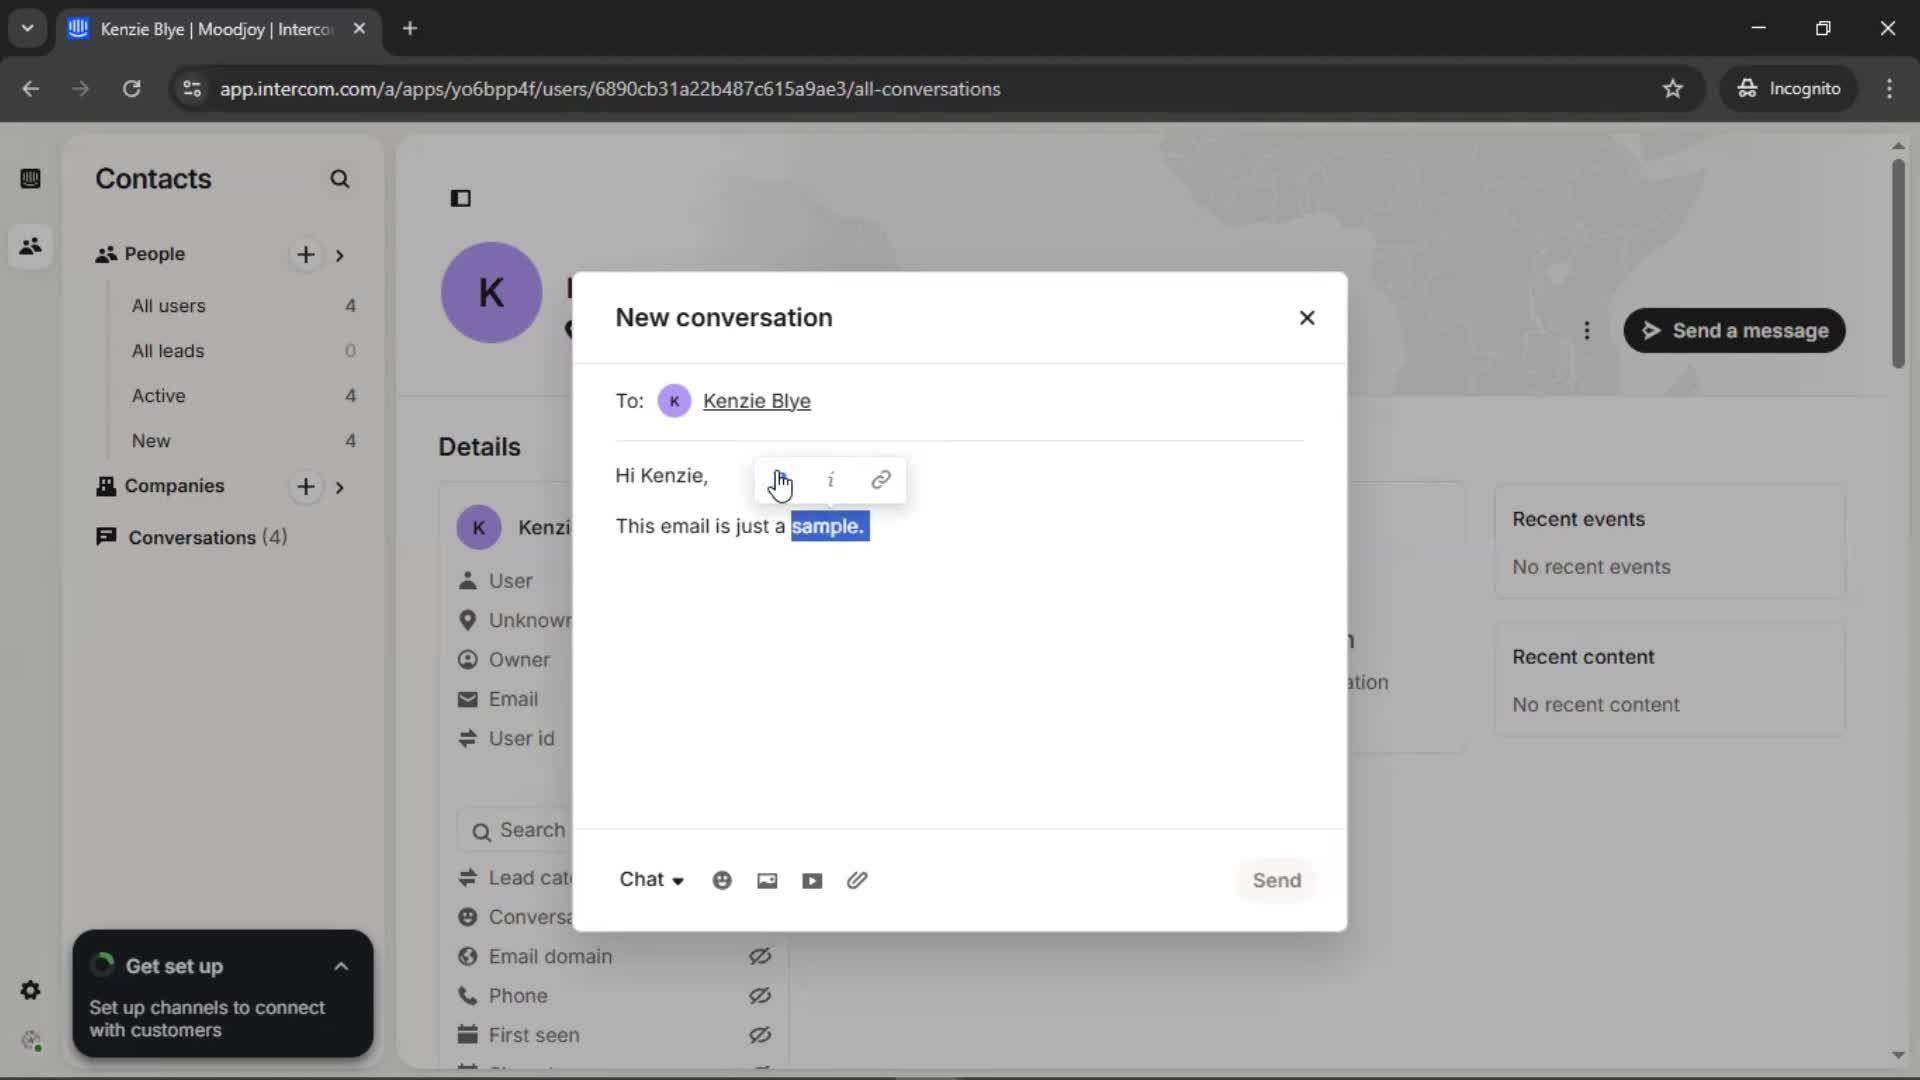Close the New conversation dialog
This screenshot has width=1920, height=1080.
tap(1307, 318)
